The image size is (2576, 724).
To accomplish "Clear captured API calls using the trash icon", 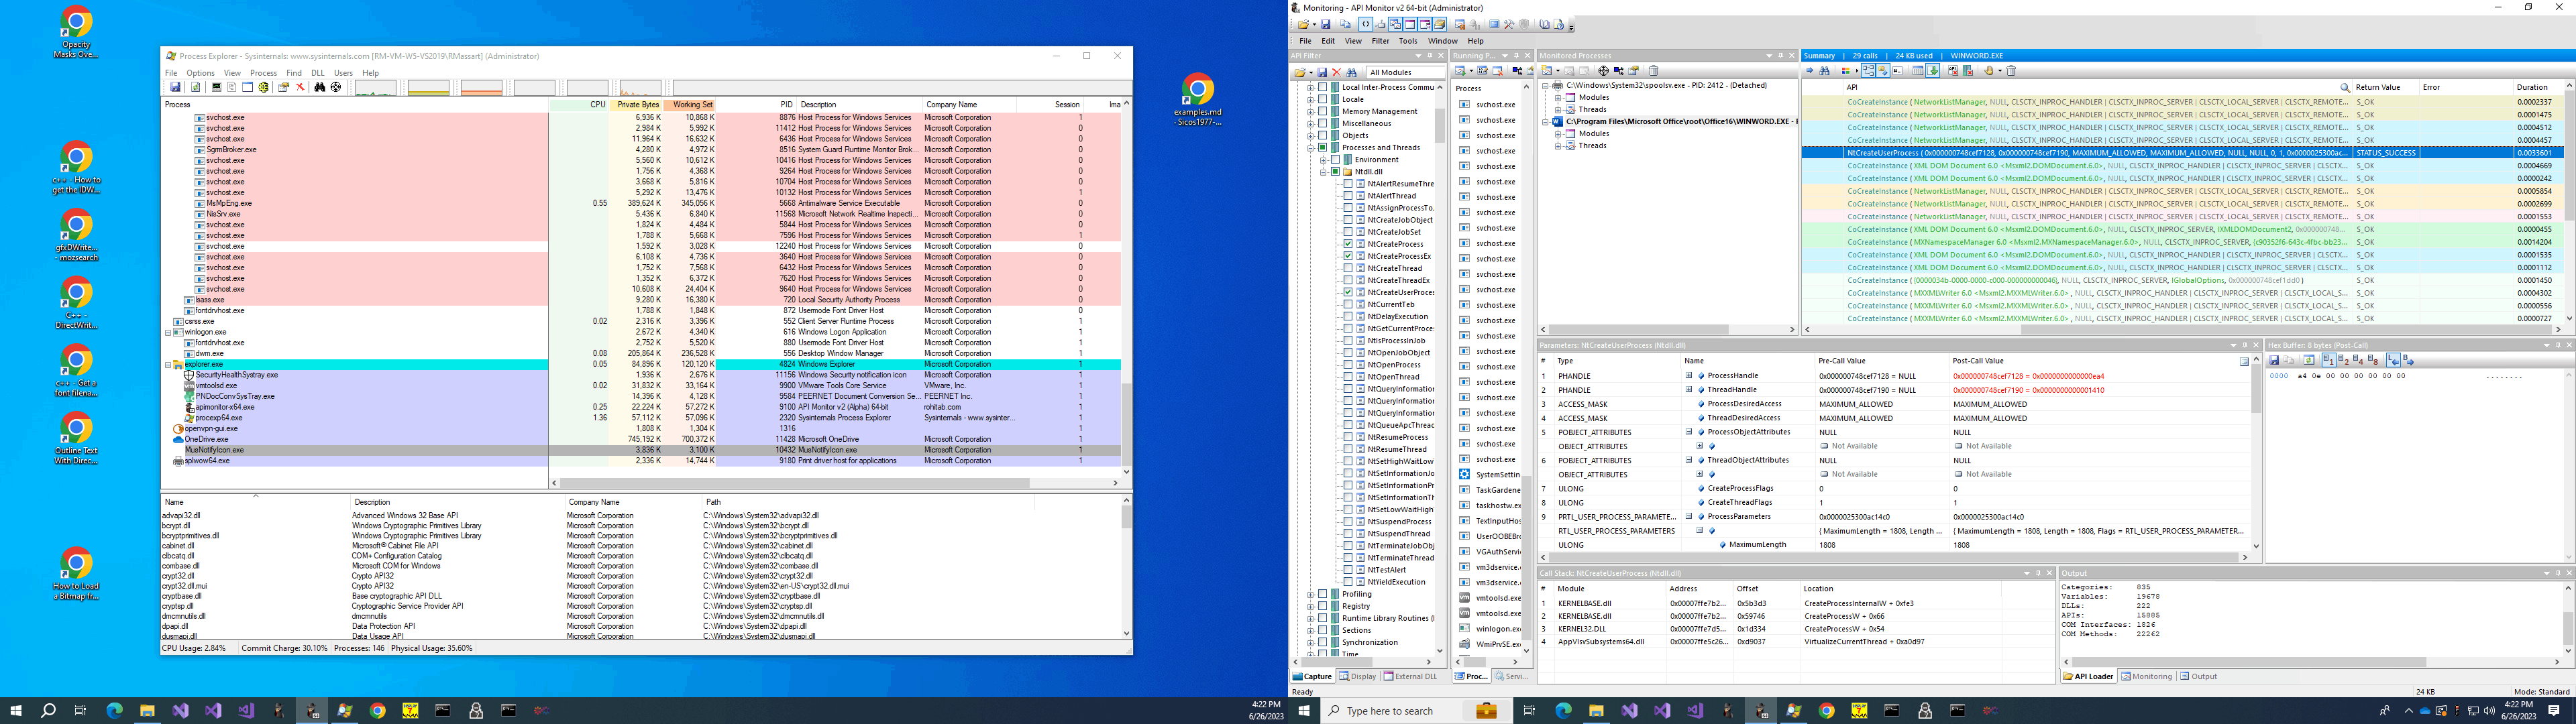I will [2013, 72].
